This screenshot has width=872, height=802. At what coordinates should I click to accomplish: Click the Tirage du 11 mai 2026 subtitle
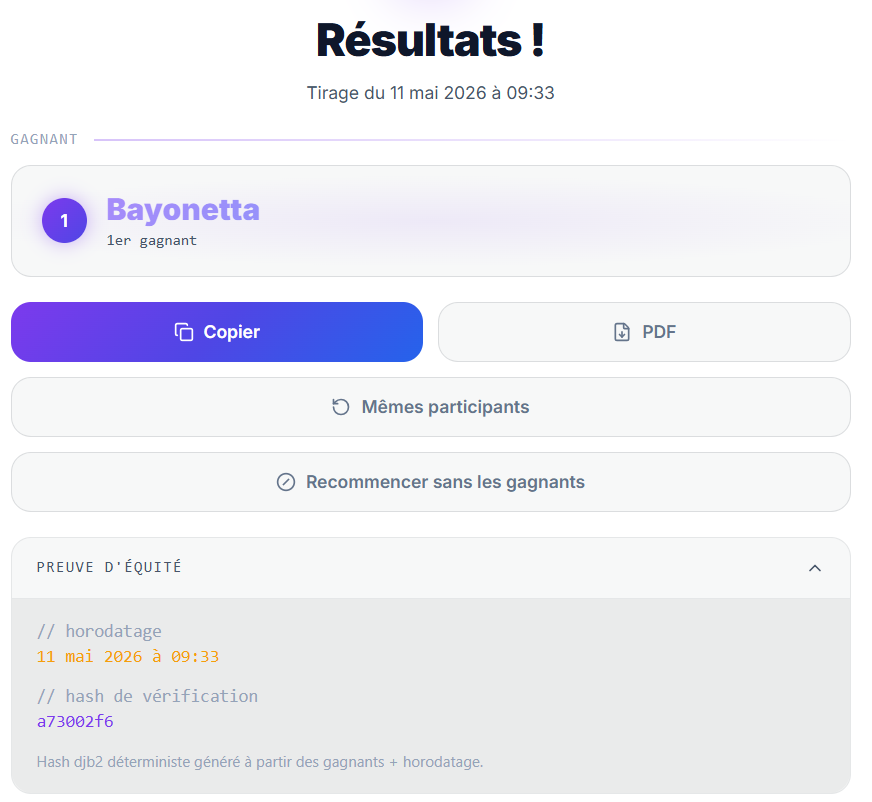431,93
